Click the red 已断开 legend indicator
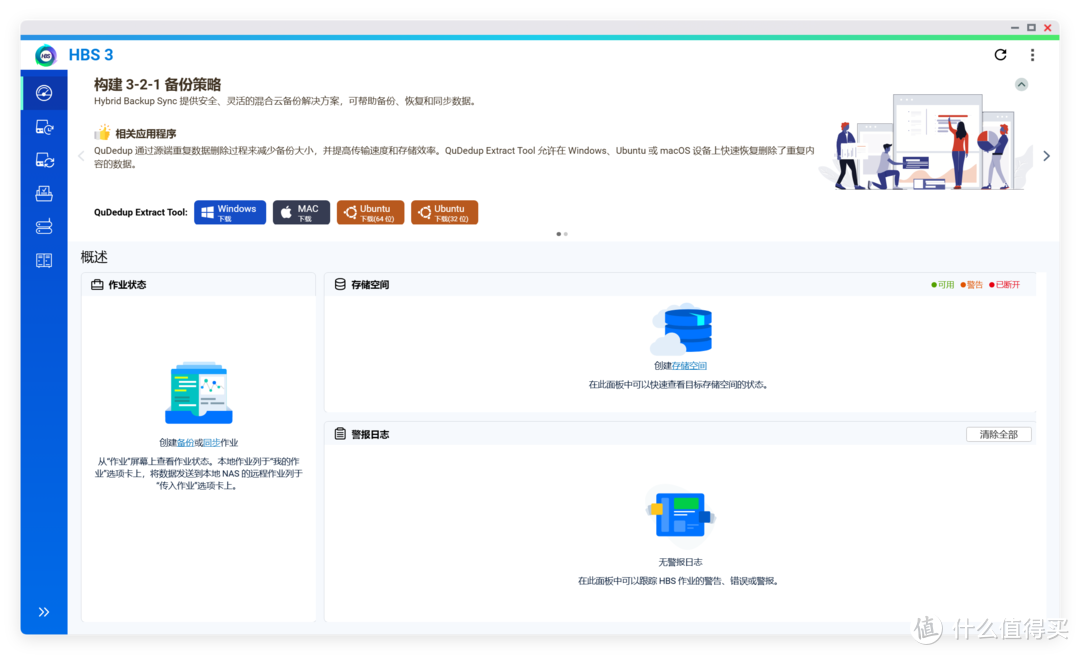 click(1004, 284)
